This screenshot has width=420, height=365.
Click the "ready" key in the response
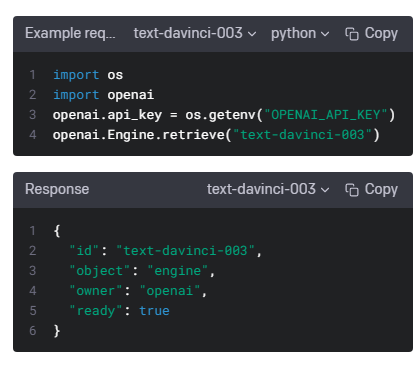pos(96,311)
